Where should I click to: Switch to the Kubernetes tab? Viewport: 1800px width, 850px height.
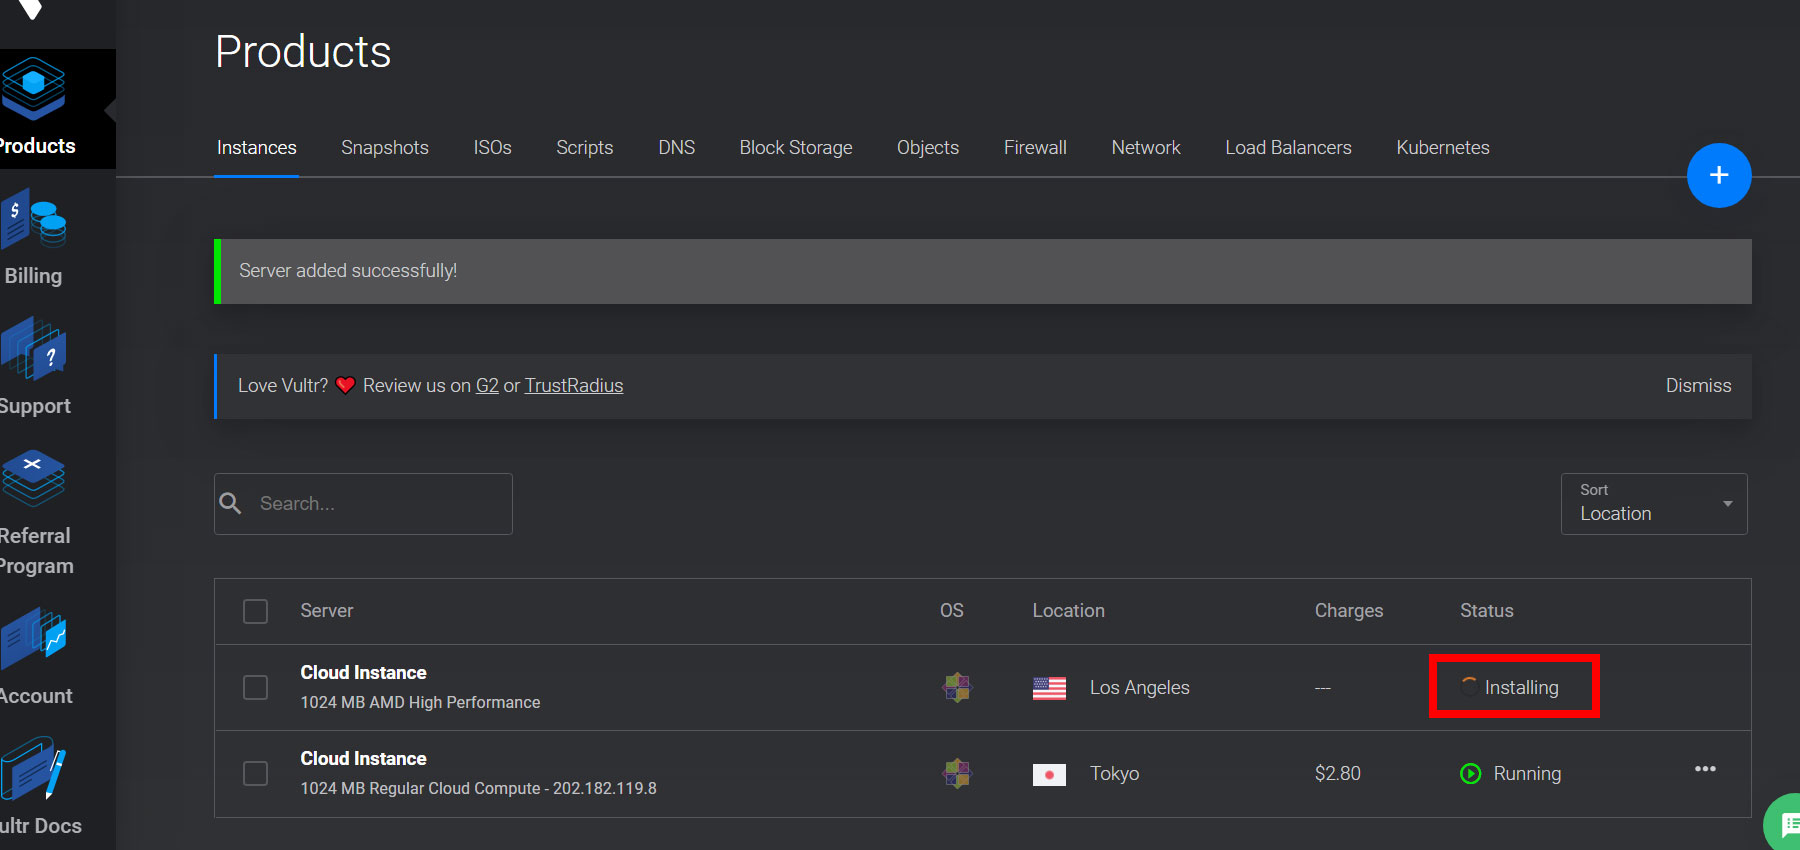pyautogui.click(x=1443, y=148)
